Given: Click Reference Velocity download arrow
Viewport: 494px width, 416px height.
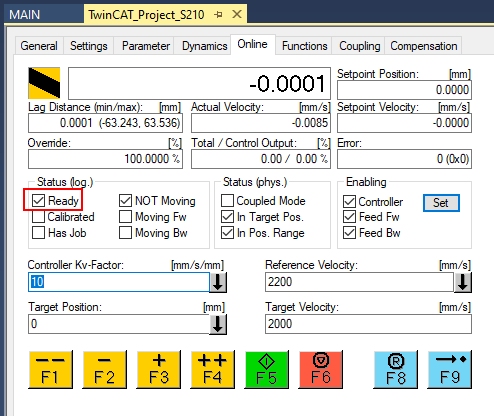Looking at the screenshot, I should tap(463, 282).
